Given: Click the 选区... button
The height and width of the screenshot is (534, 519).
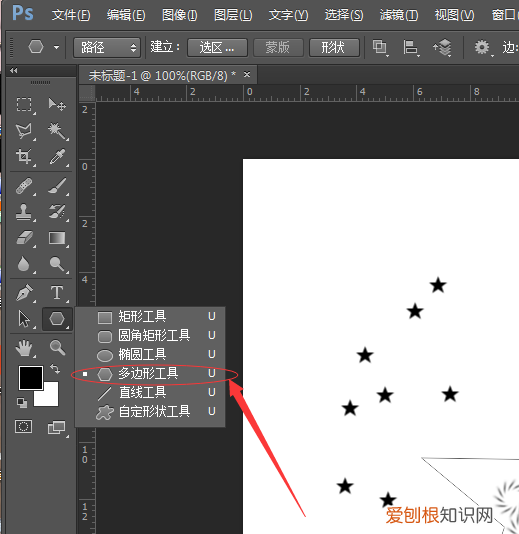Looking at the screenshot, I should (217, 47).
